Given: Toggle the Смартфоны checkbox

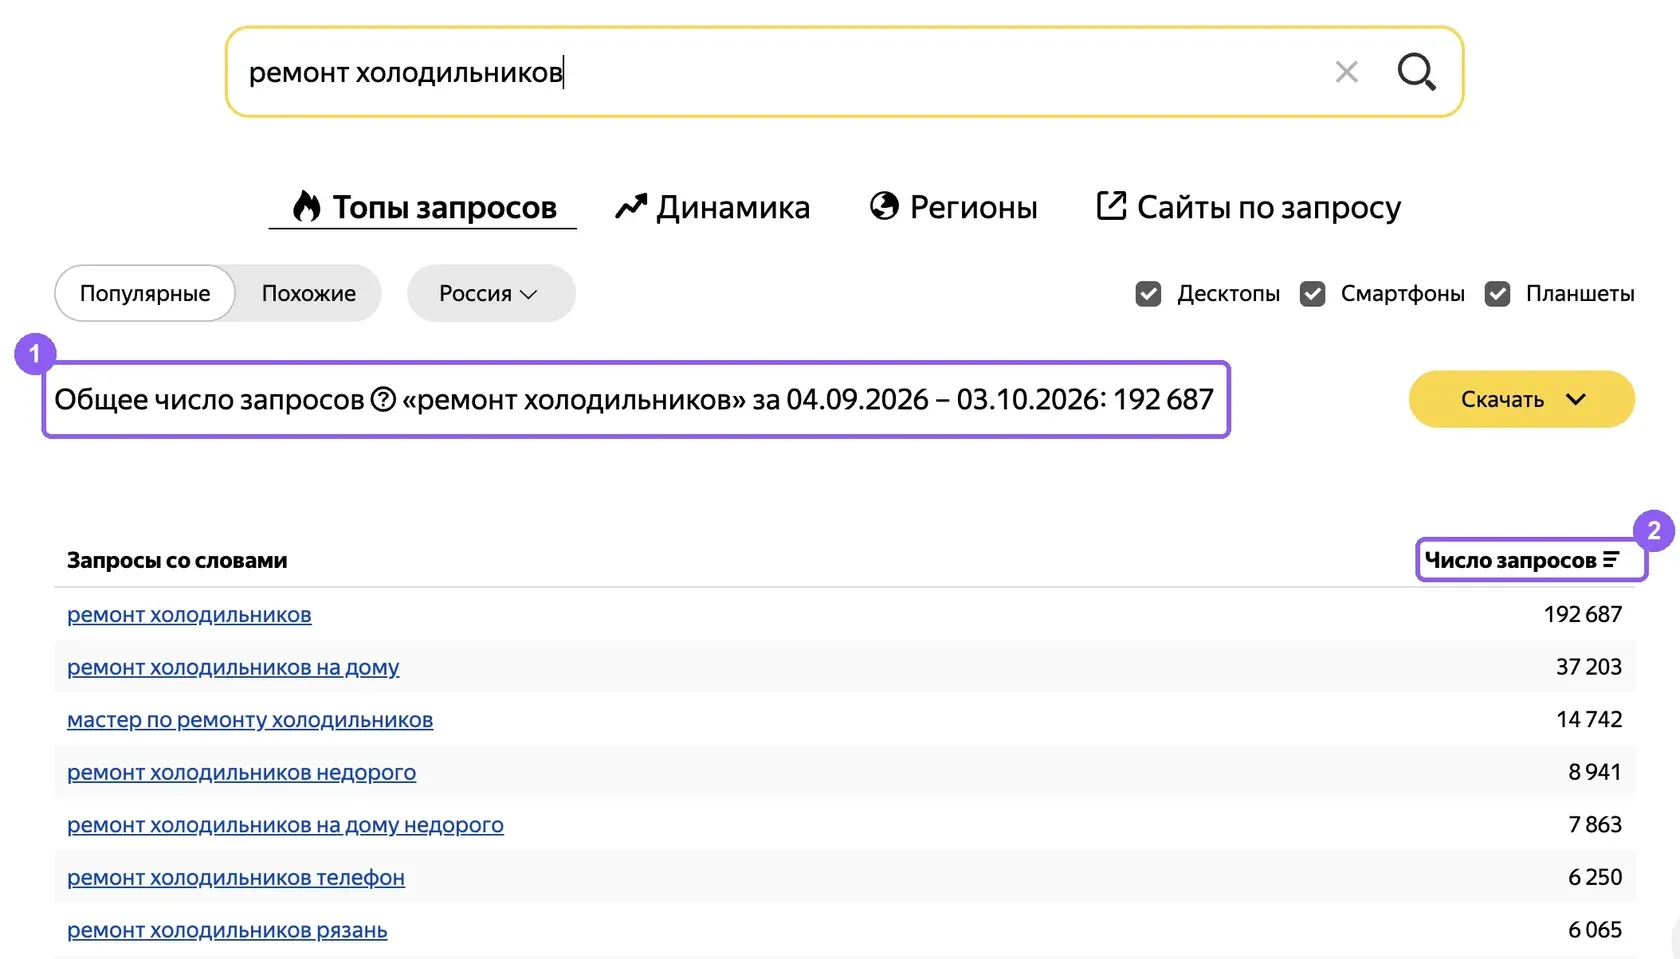Looking at the screenshot, I should [x=1312, y=294].
